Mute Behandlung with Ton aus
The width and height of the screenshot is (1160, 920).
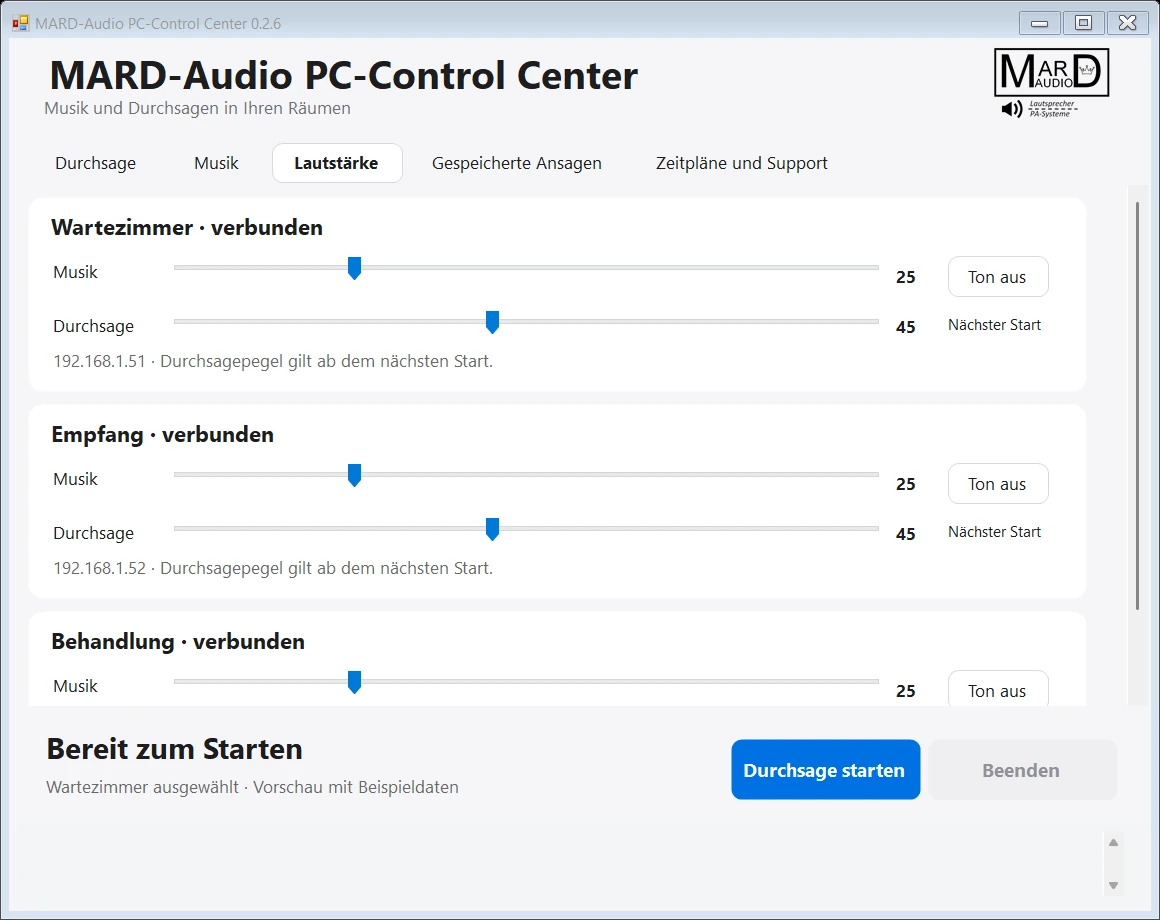coord(997,689)
